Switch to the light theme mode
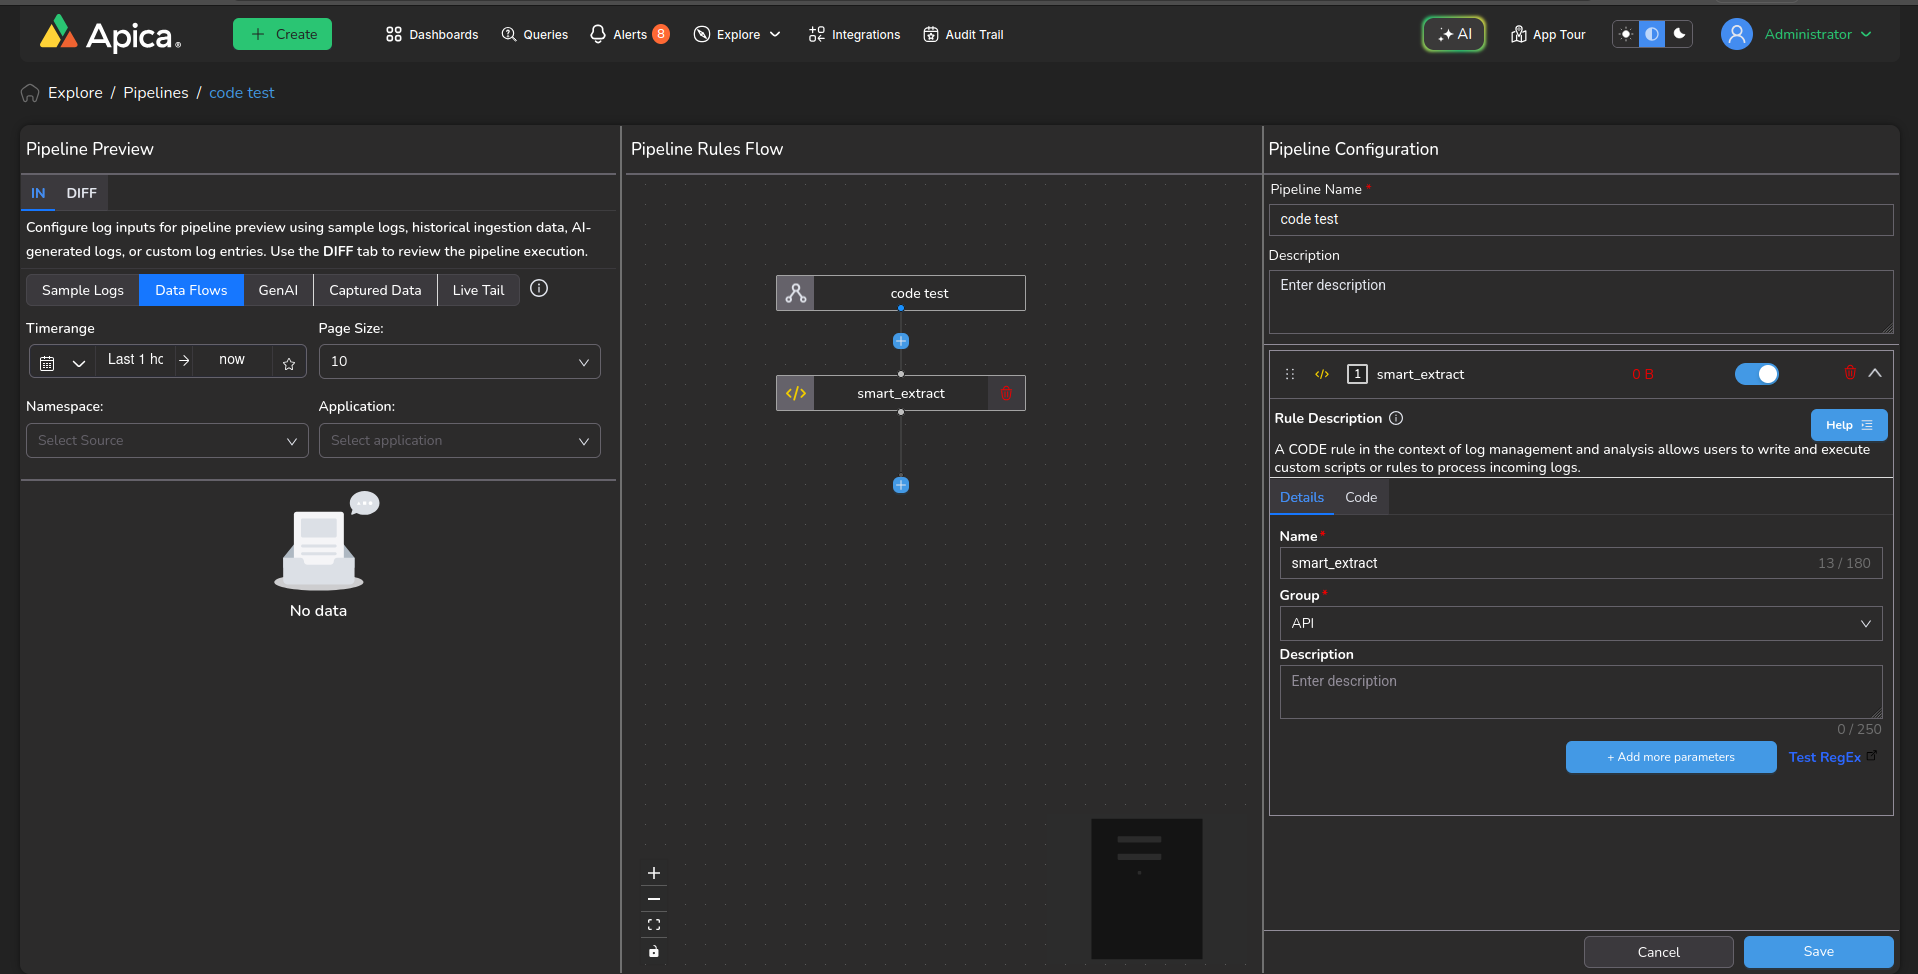Screen dimensions: 1918x974 tap(1626, 34)
